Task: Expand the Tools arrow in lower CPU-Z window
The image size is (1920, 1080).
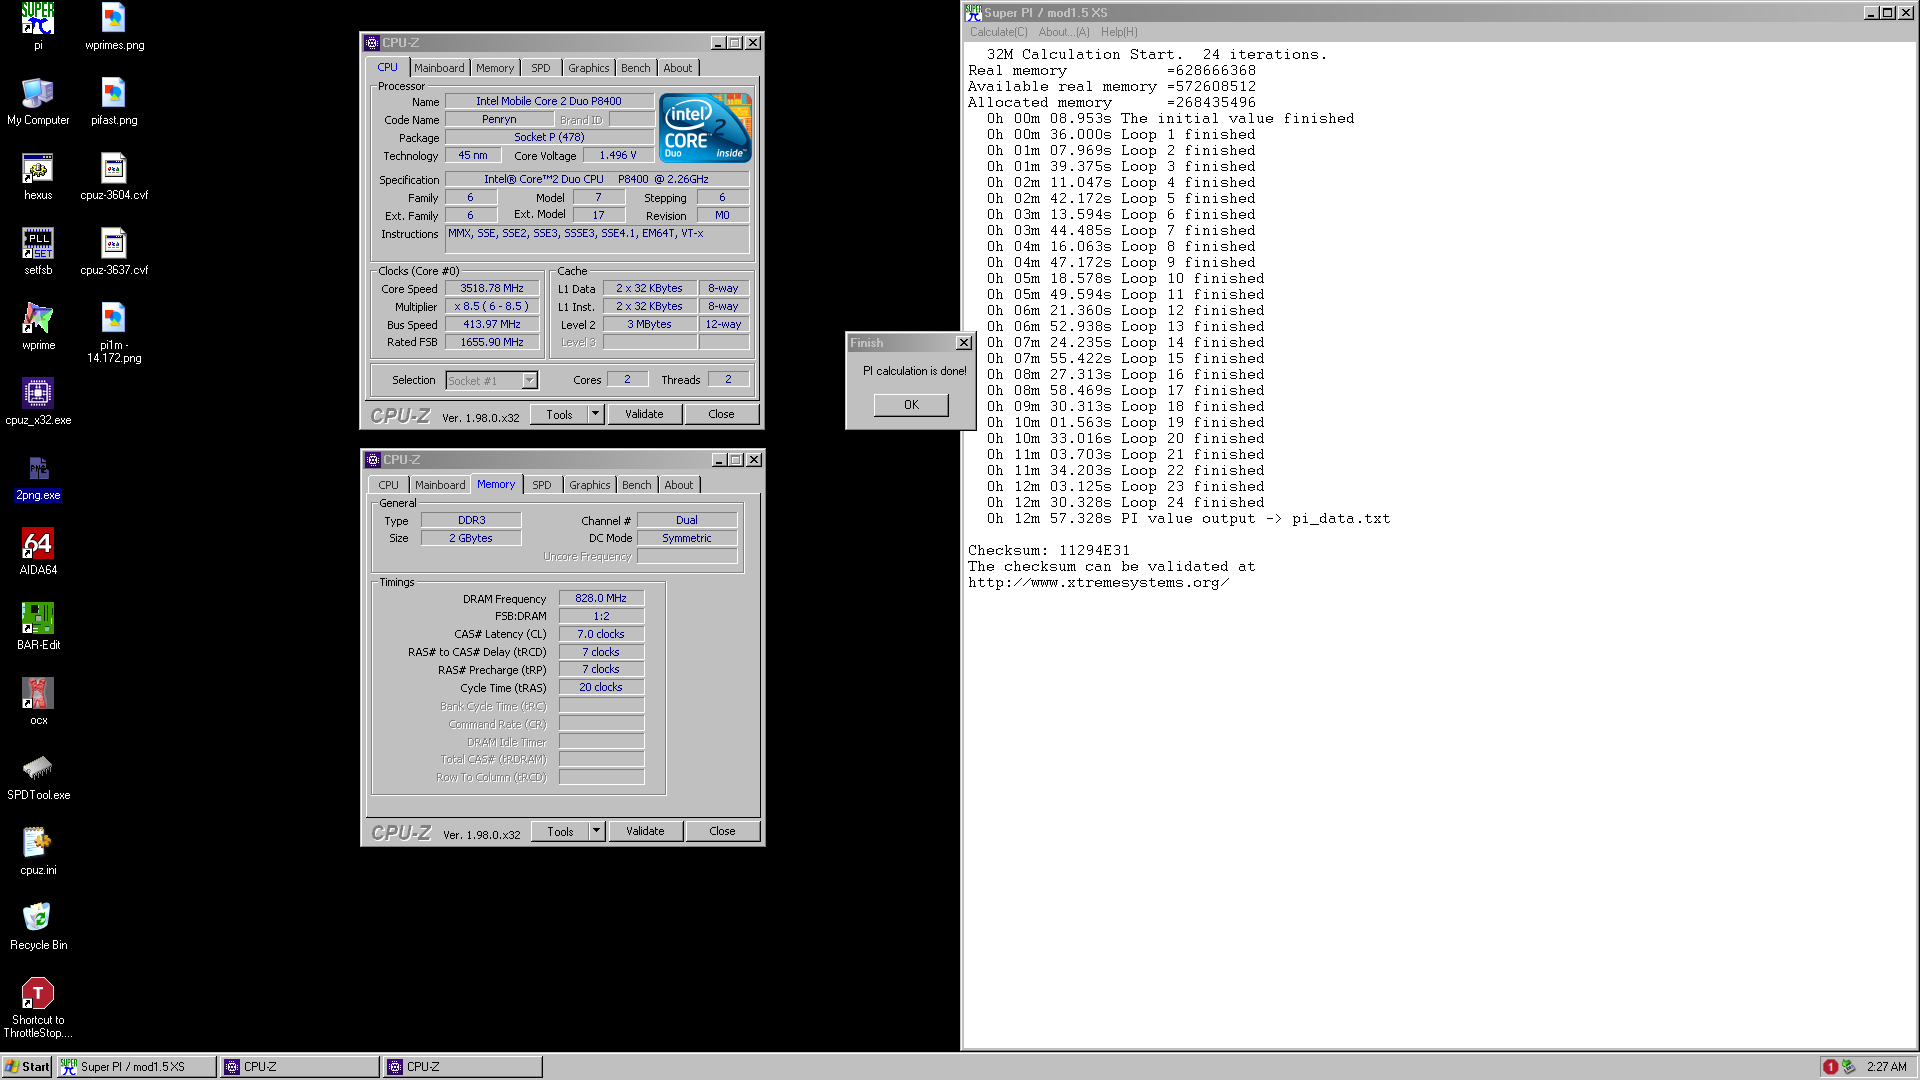Action: pyautogui.click(x=597, y=831)
